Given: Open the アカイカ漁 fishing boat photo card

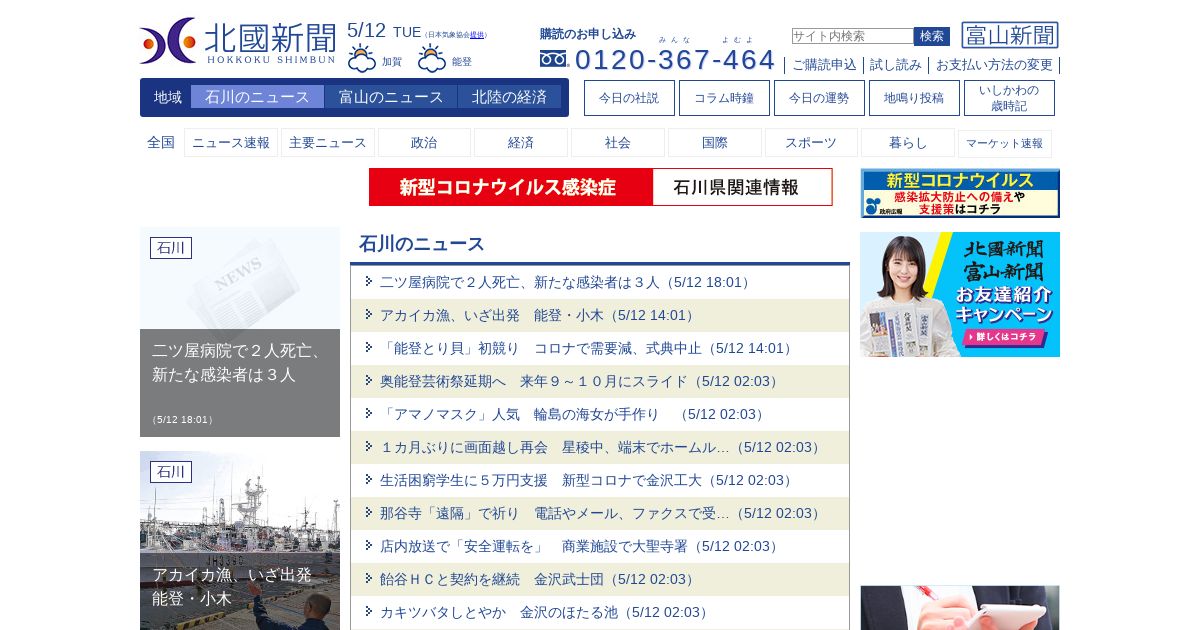Looking at the screenshot, I should click(240, 541).
